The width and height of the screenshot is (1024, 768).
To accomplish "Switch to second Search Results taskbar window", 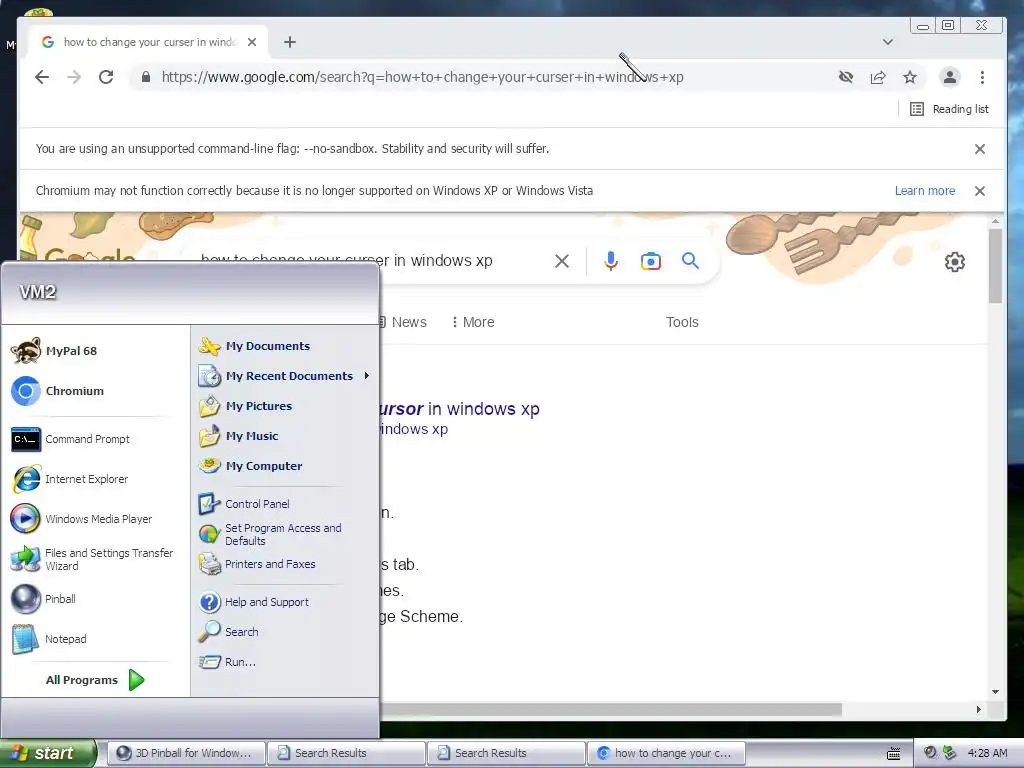I will click(506, 753).
